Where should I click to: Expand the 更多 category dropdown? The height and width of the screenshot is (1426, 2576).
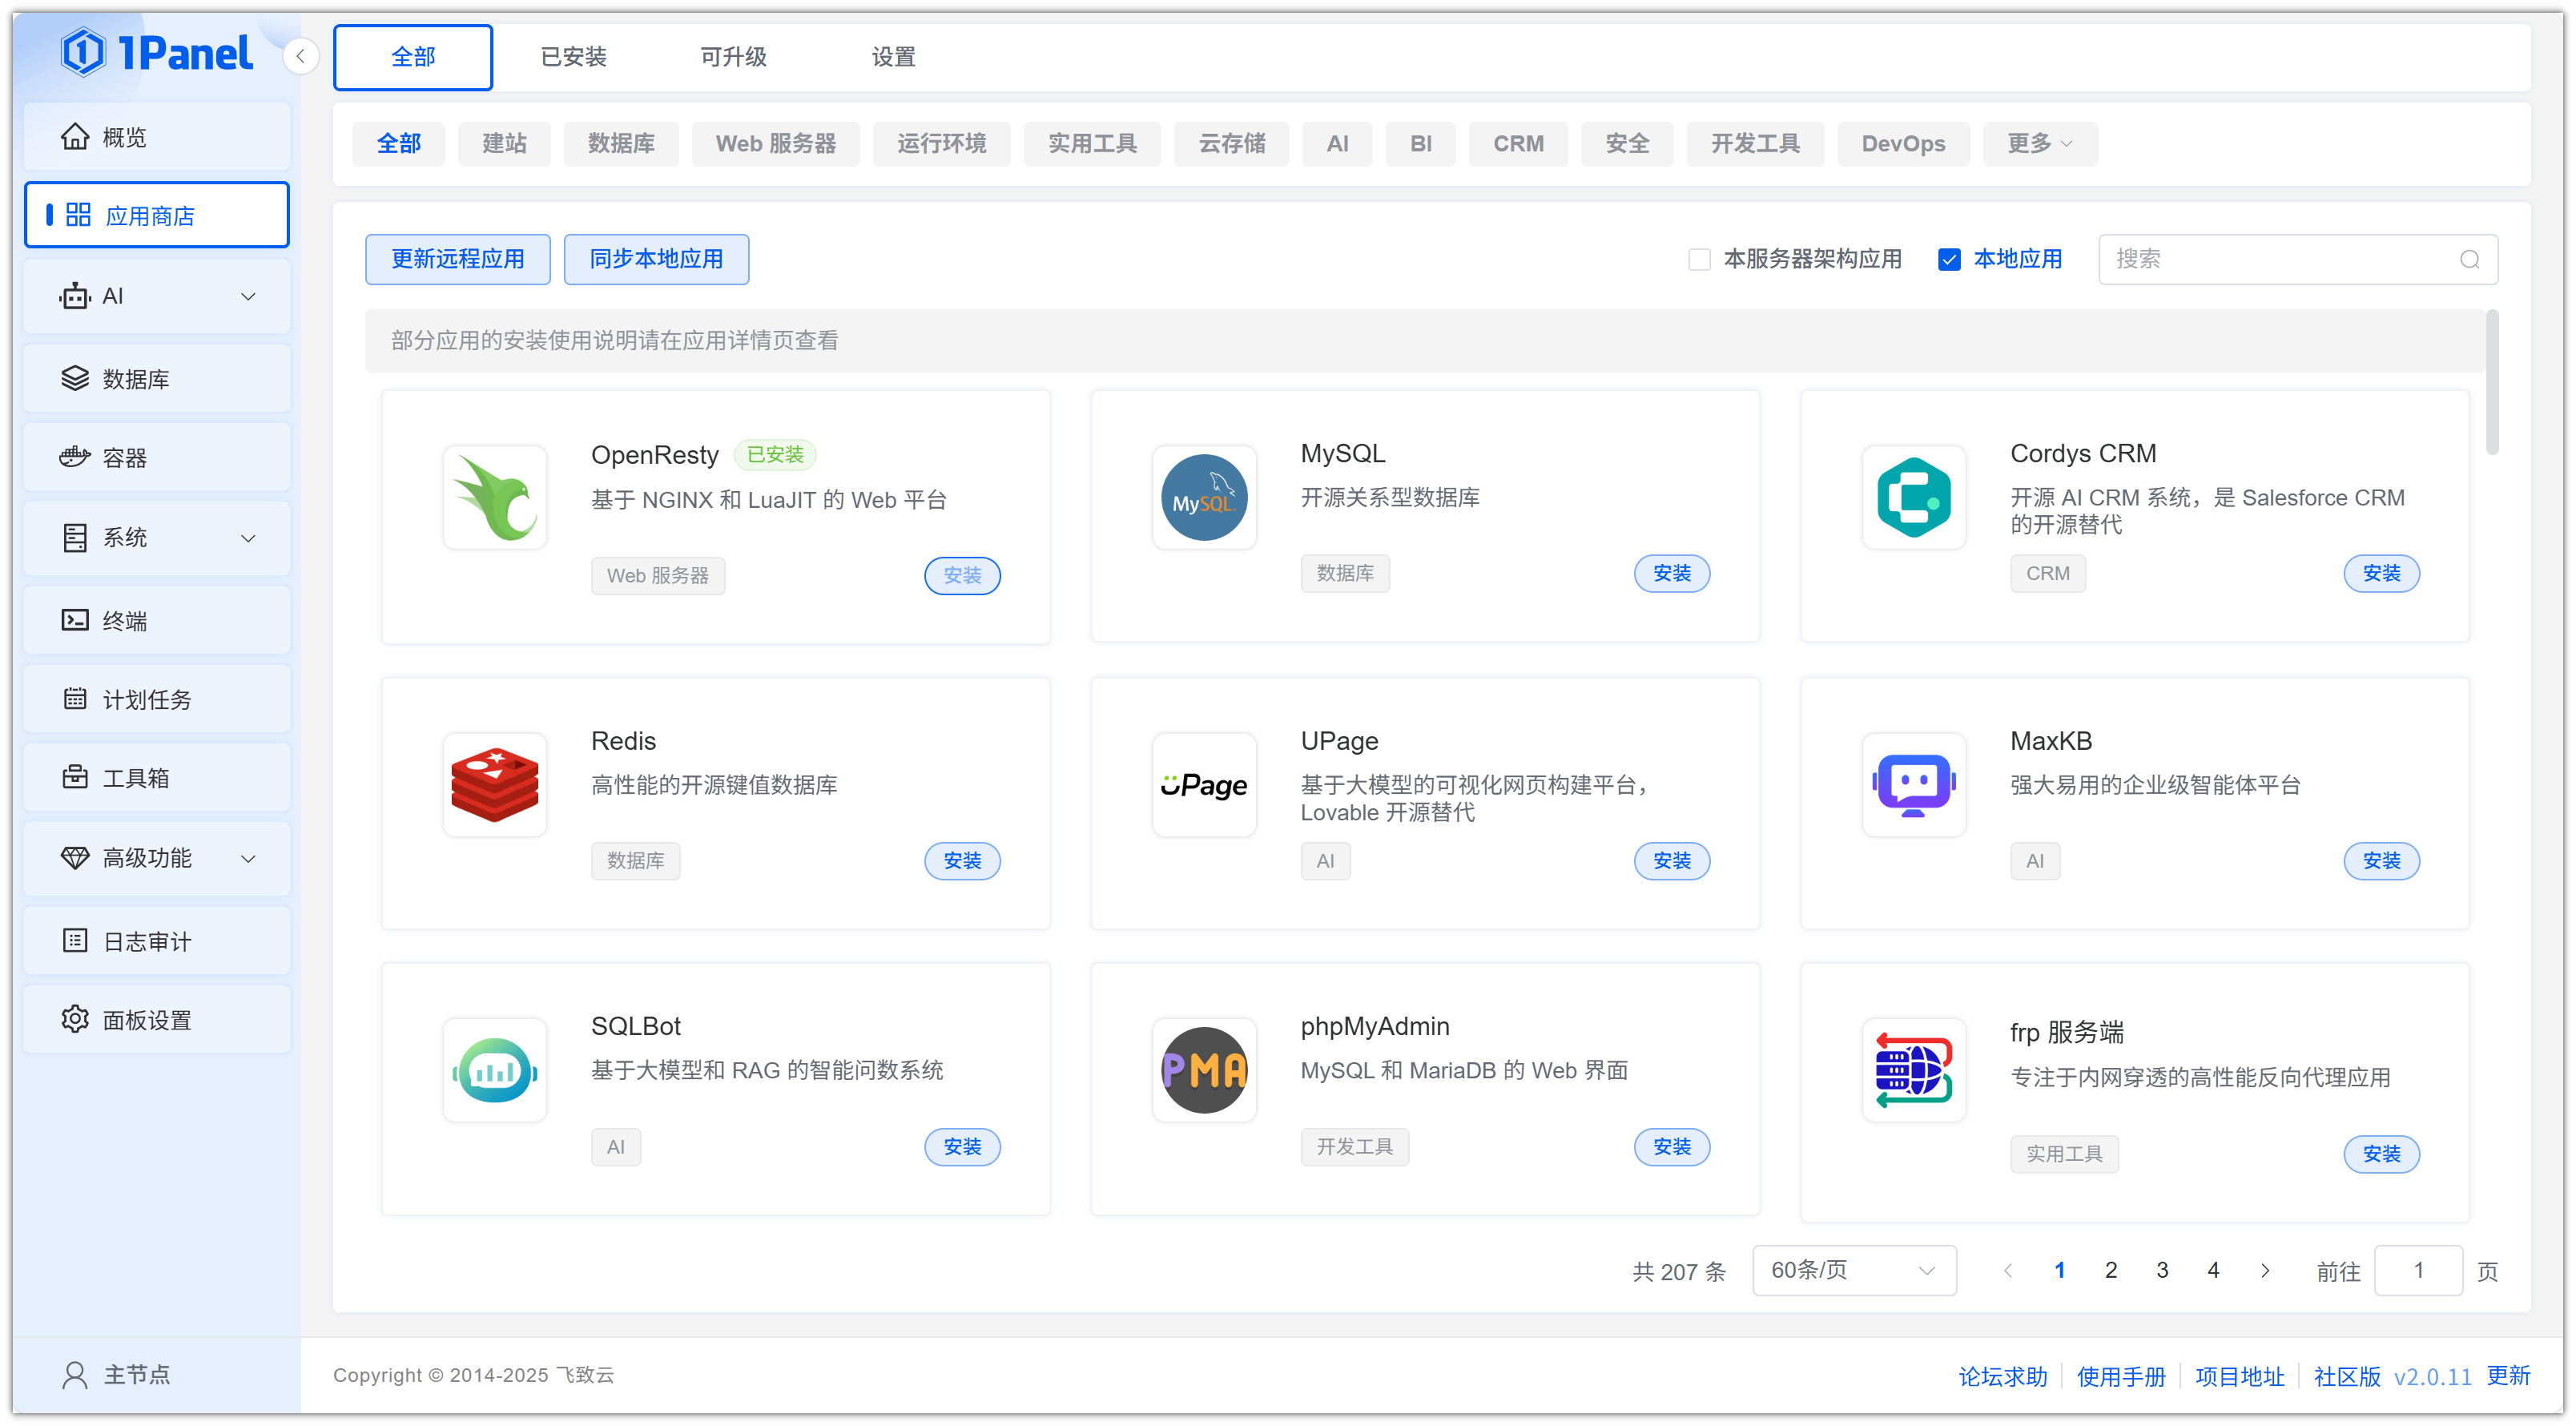tap(2039, 143)
